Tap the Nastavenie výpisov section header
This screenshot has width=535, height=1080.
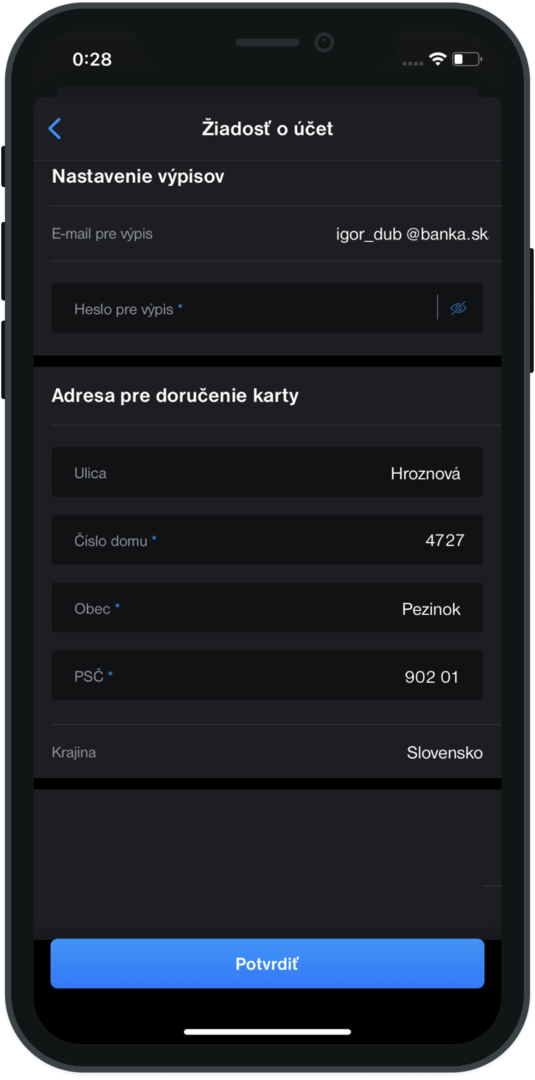pyautogui.click(x=138, y=177)
